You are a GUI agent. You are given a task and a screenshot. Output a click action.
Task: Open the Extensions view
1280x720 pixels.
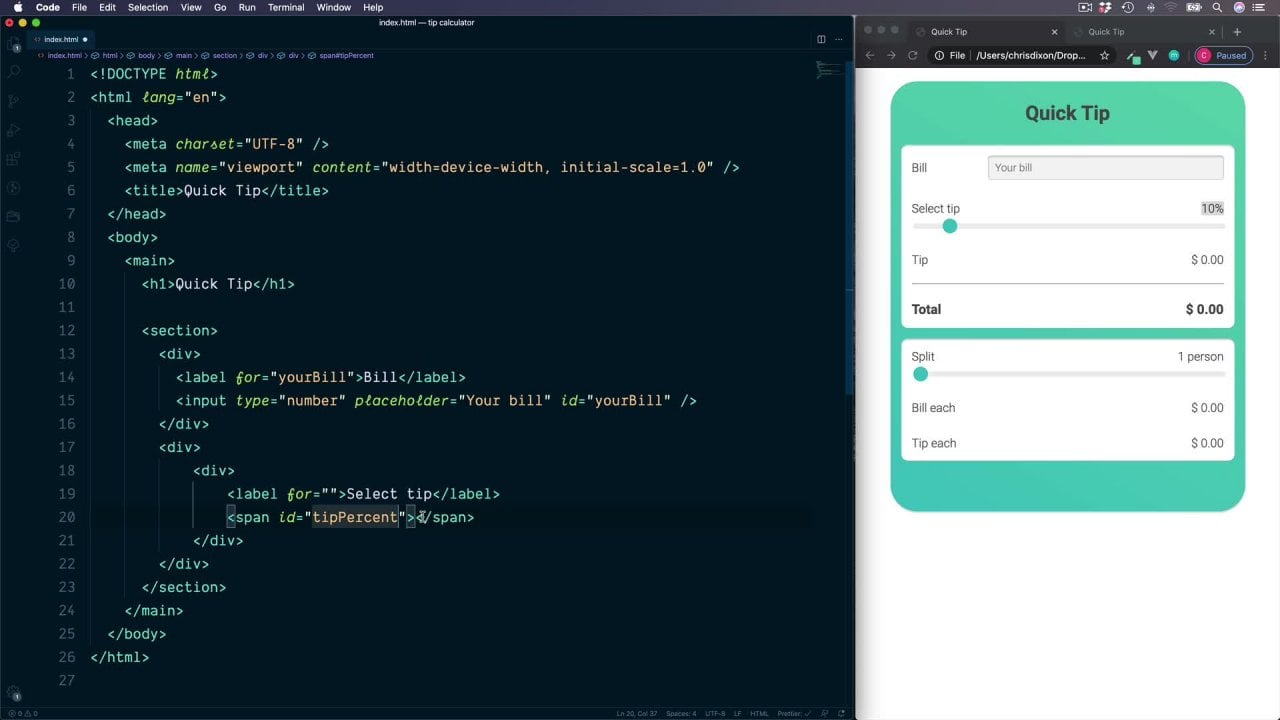point(13,159)
